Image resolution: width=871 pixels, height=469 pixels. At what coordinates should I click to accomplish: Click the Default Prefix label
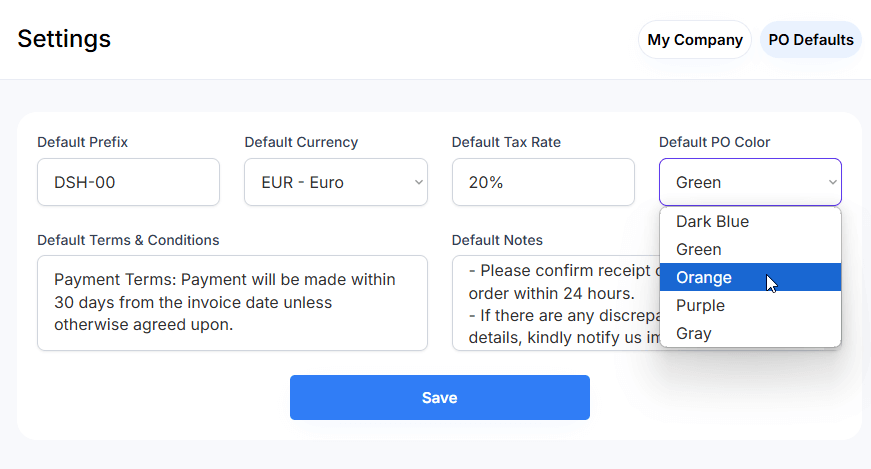tap(82, 142)
